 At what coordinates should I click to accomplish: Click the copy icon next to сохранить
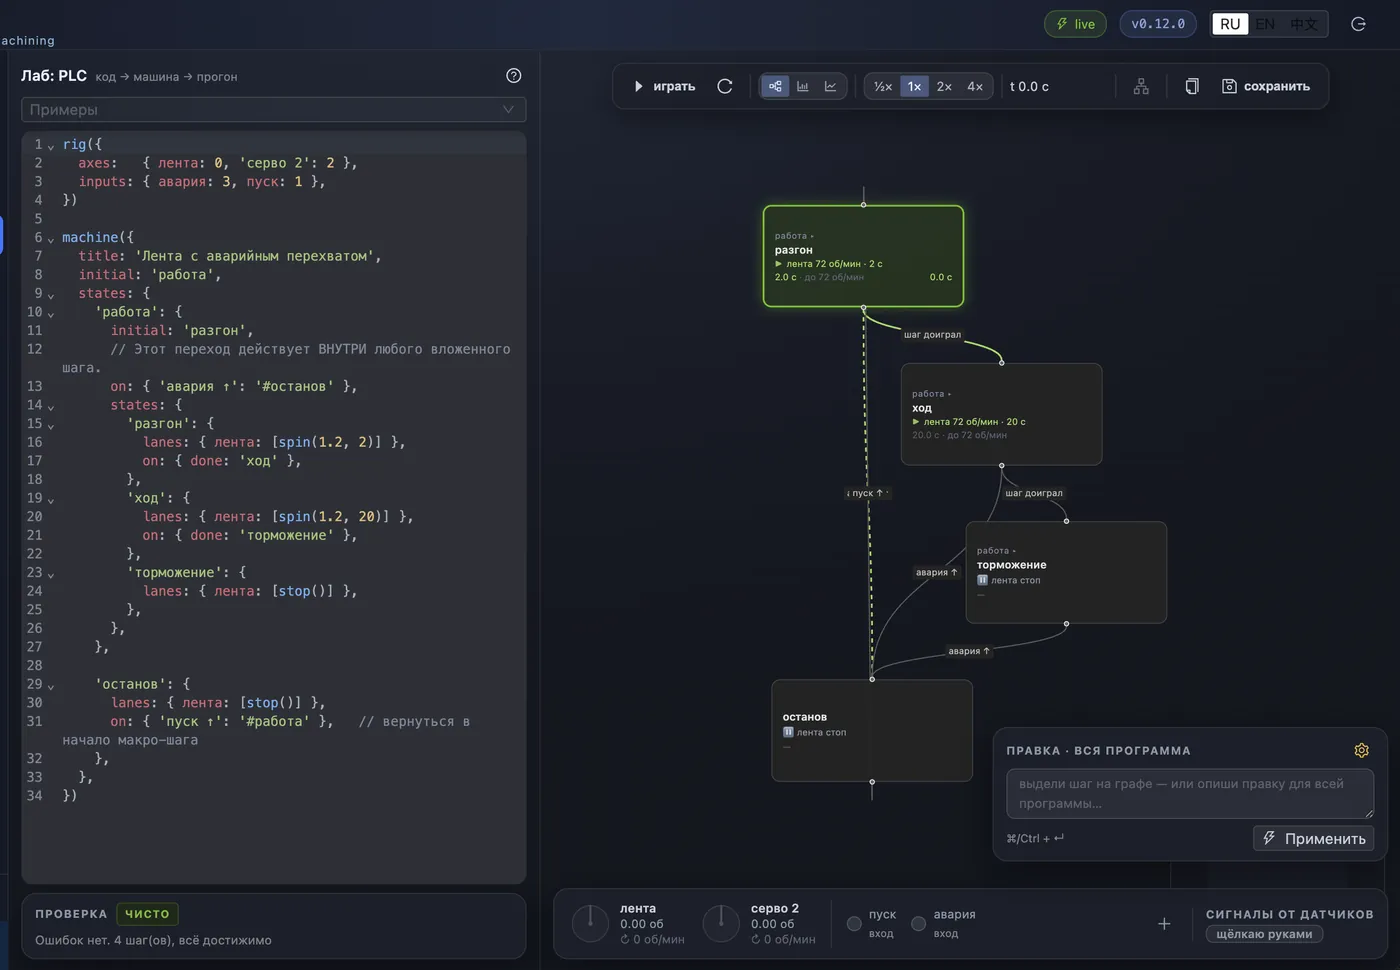click(x=1191, y=86)
